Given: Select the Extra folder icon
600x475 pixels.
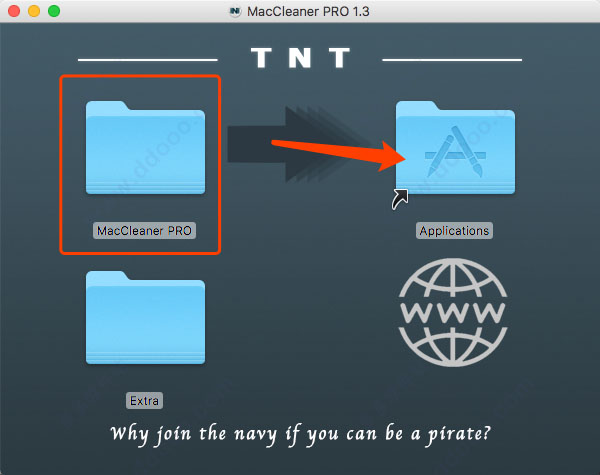Looking at the screenshot, I should point(145,318).
